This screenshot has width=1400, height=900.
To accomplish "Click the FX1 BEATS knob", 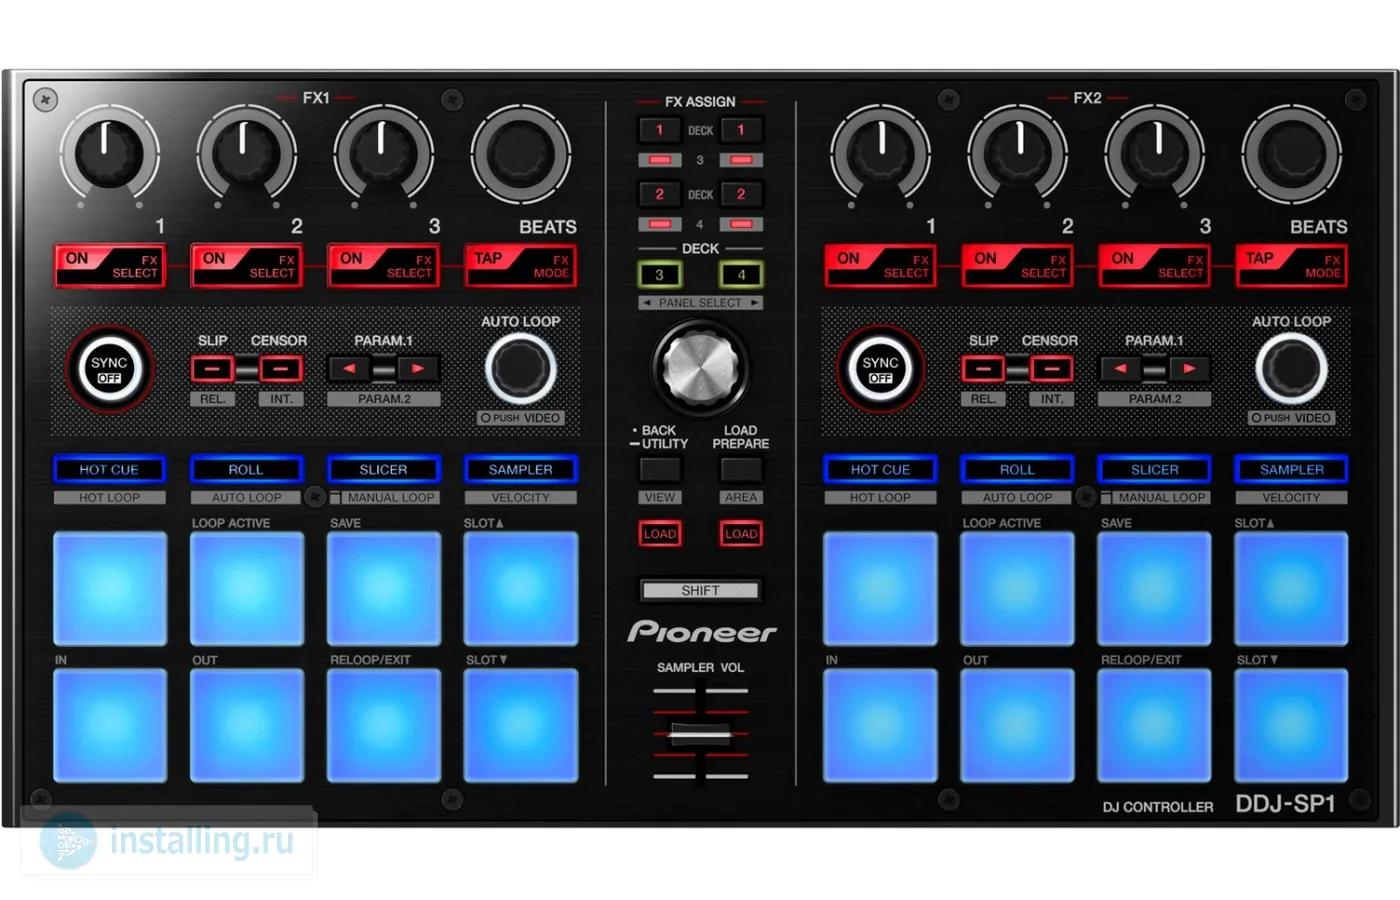I will [520, 155].
